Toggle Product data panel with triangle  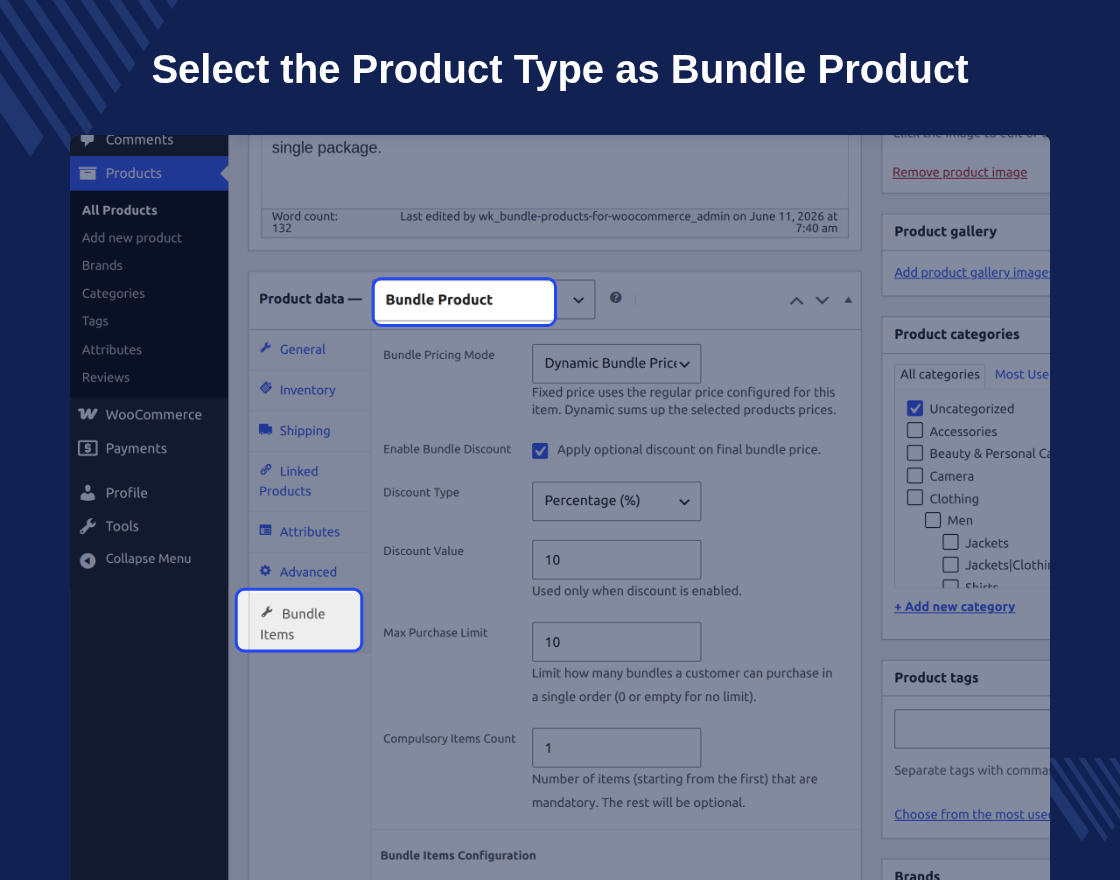point(849,300)
